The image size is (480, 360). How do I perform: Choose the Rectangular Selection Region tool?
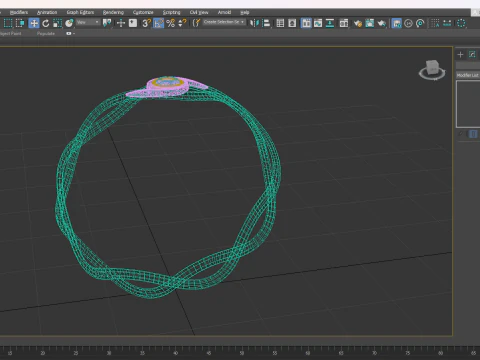point(8,23)
